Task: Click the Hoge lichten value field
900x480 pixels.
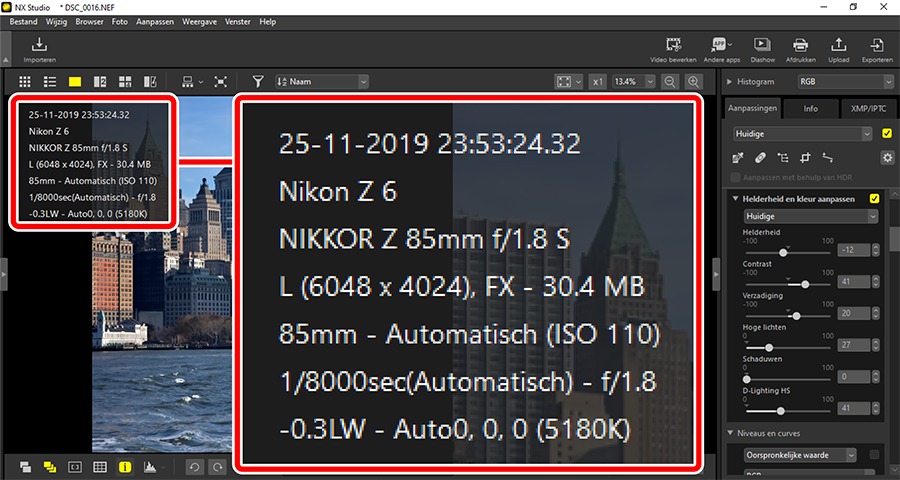Action: click(x=854, y=345)
